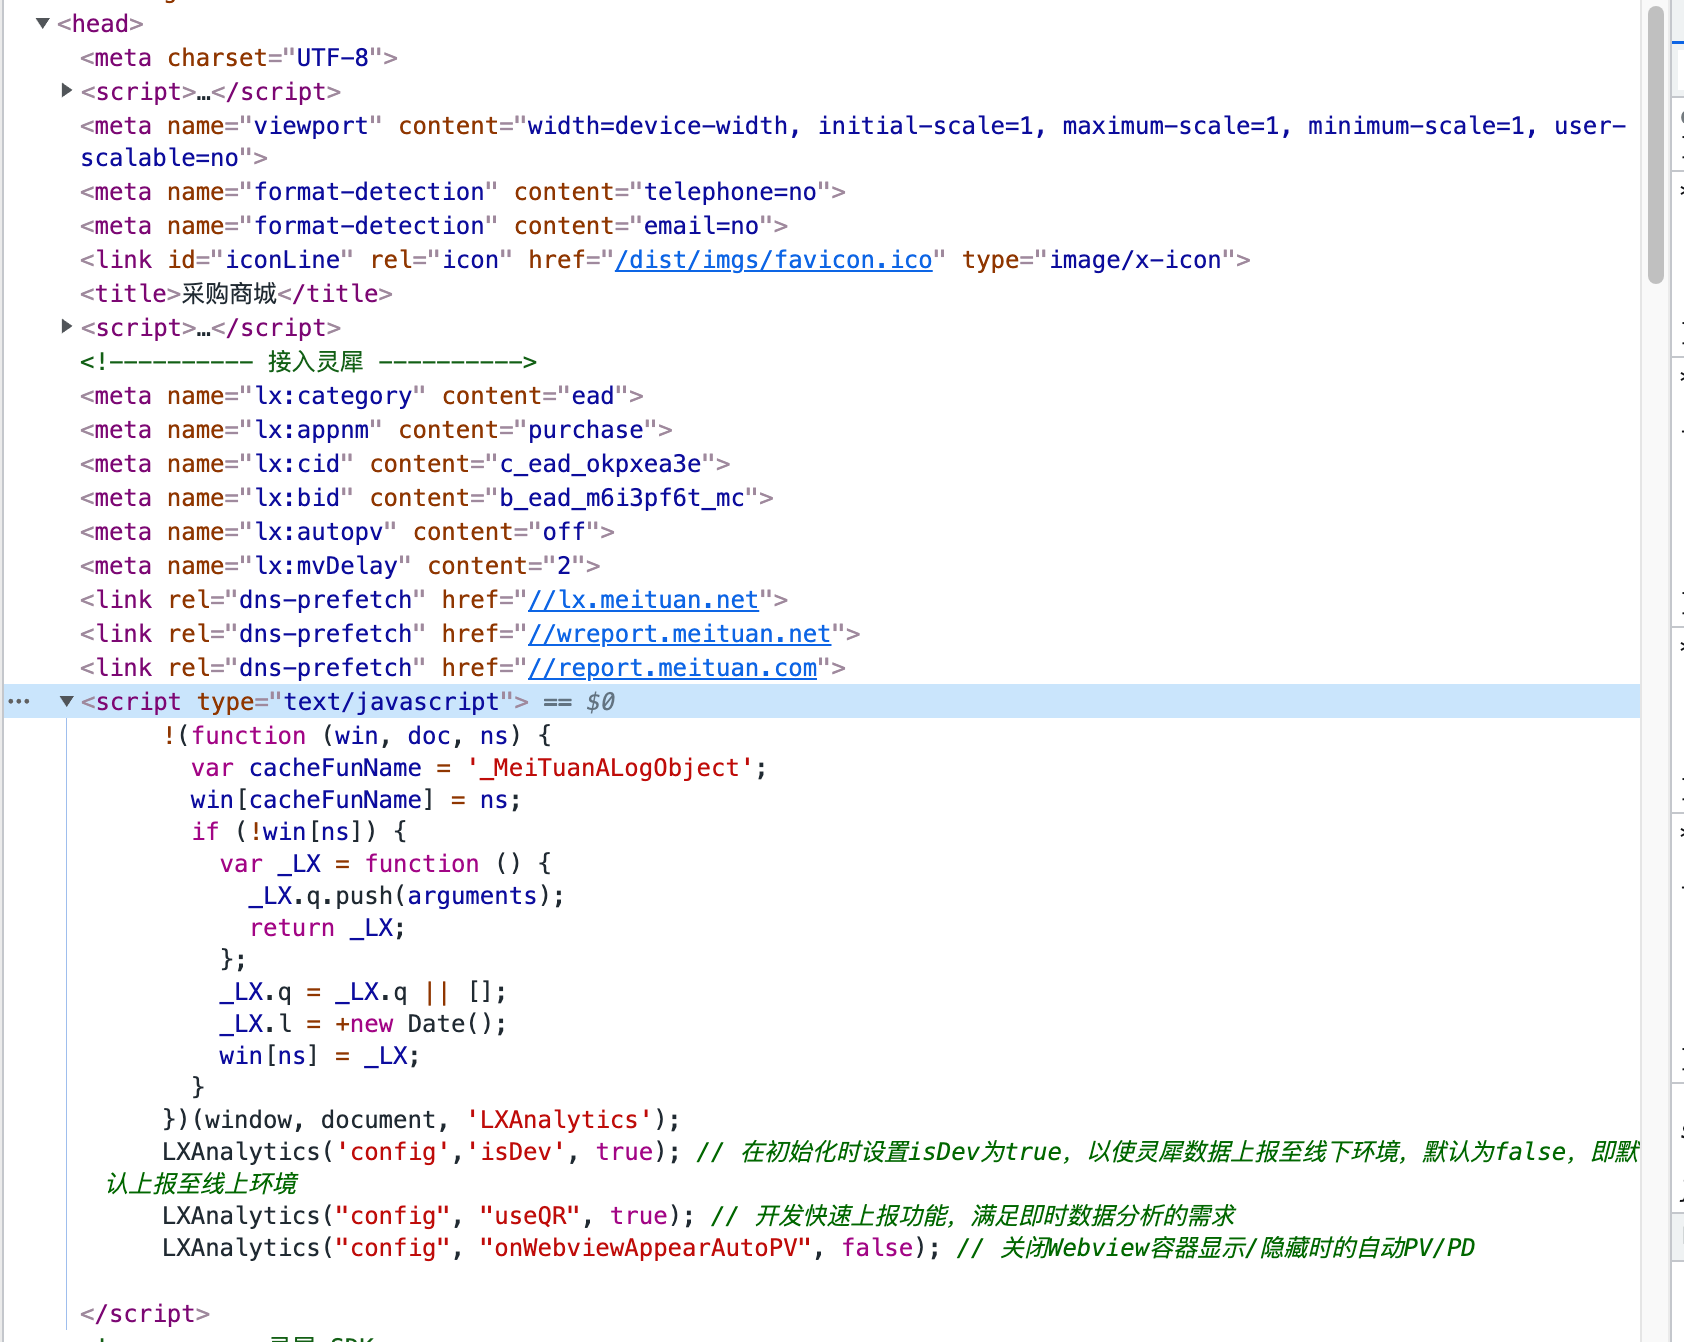
Task: Select the lx:mvDelay meta row
Action: pyautogui.click(x=340, y=566)
